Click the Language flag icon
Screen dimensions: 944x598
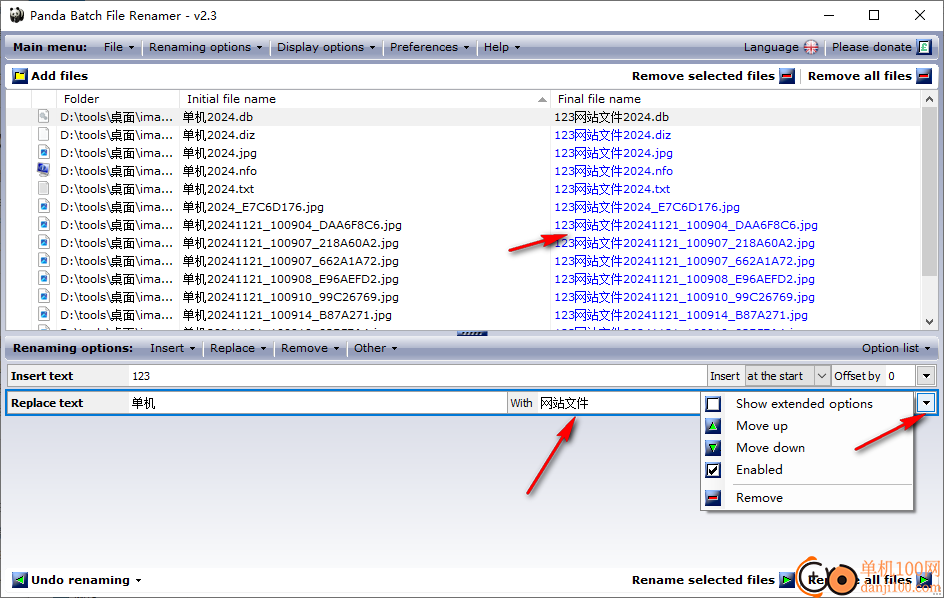tap(811, 47)
